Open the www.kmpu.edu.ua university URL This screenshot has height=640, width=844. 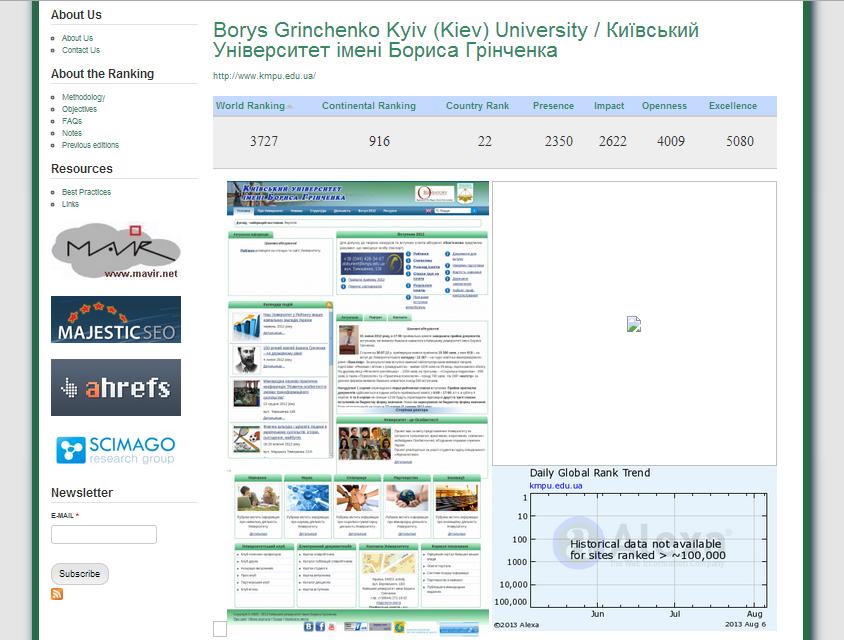pyautogui.click(x=265, y=76)
